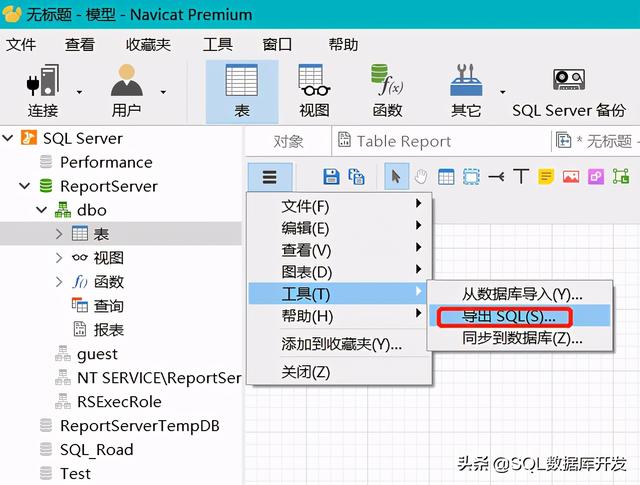Choose 添加到收藏夹(Y)... in popup menu

coord(341,344)
